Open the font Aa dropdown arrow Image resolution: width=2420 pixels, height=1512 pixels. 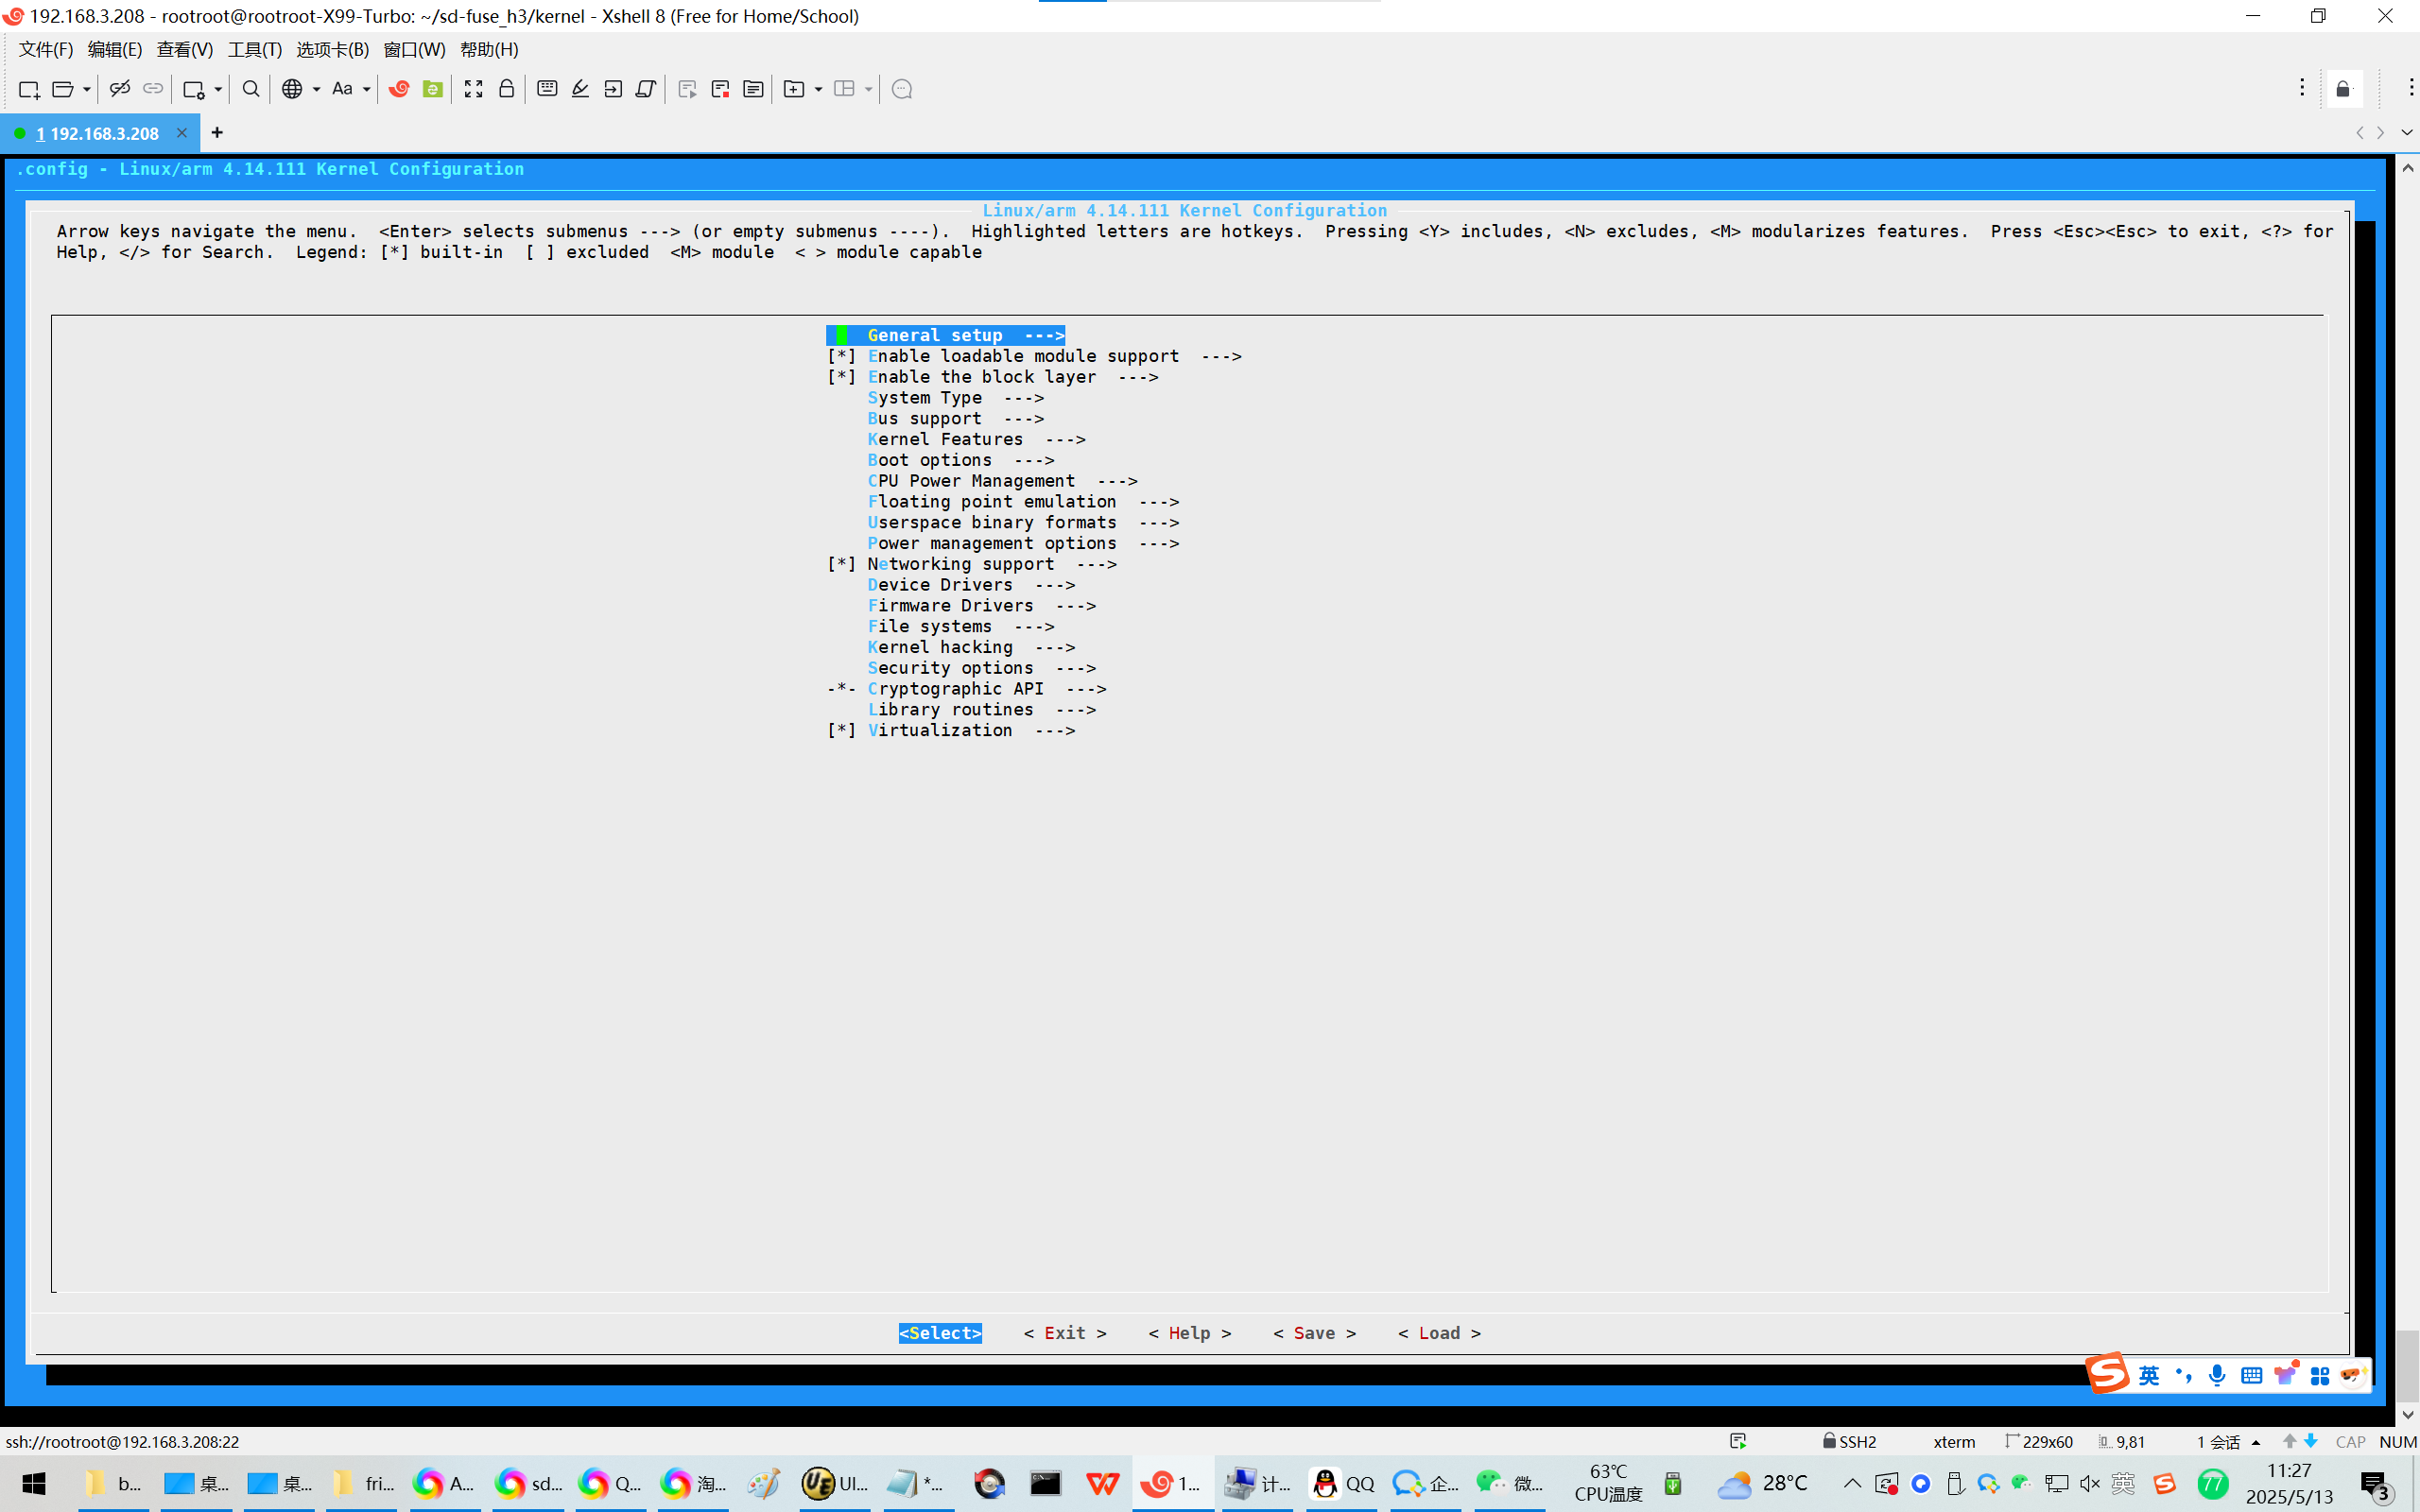tap(367, 89)
